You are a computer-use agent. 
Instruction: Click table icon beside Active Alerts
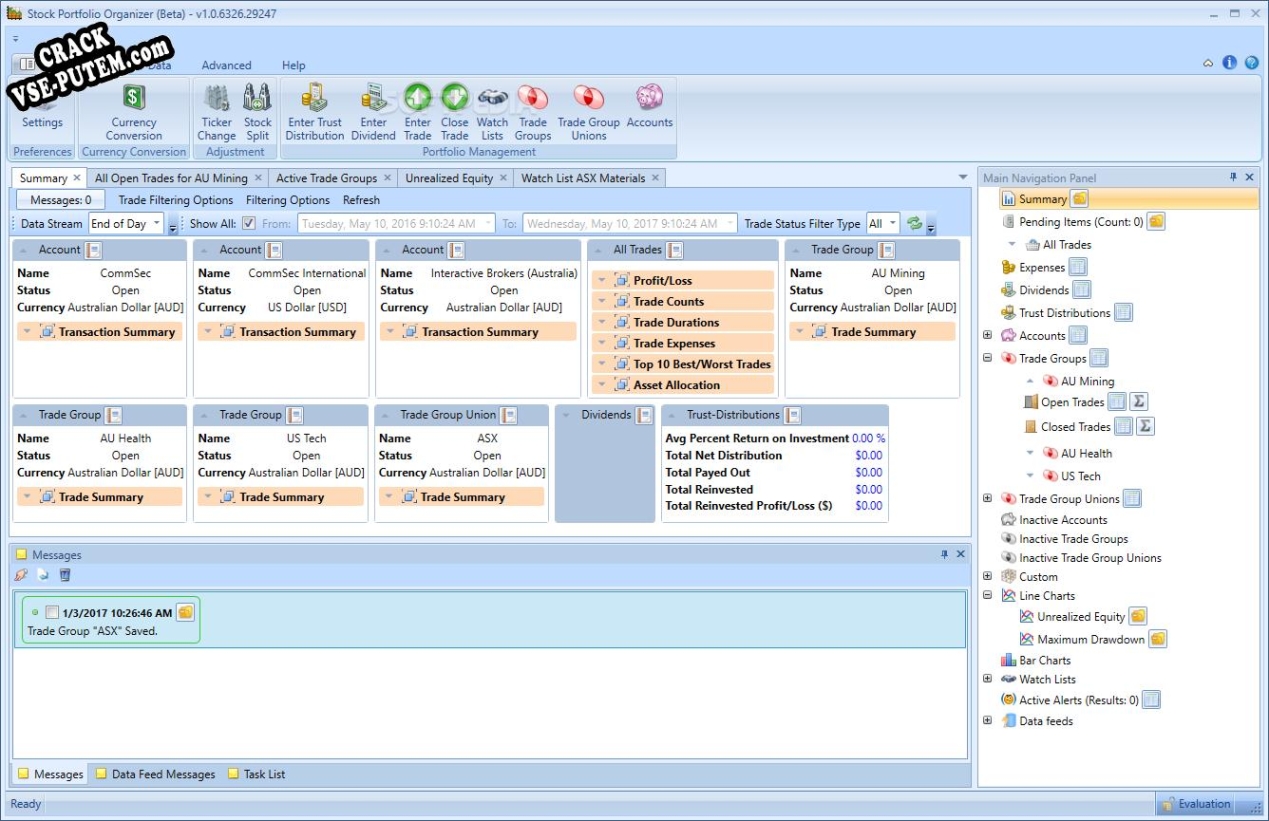(1152, 700)
